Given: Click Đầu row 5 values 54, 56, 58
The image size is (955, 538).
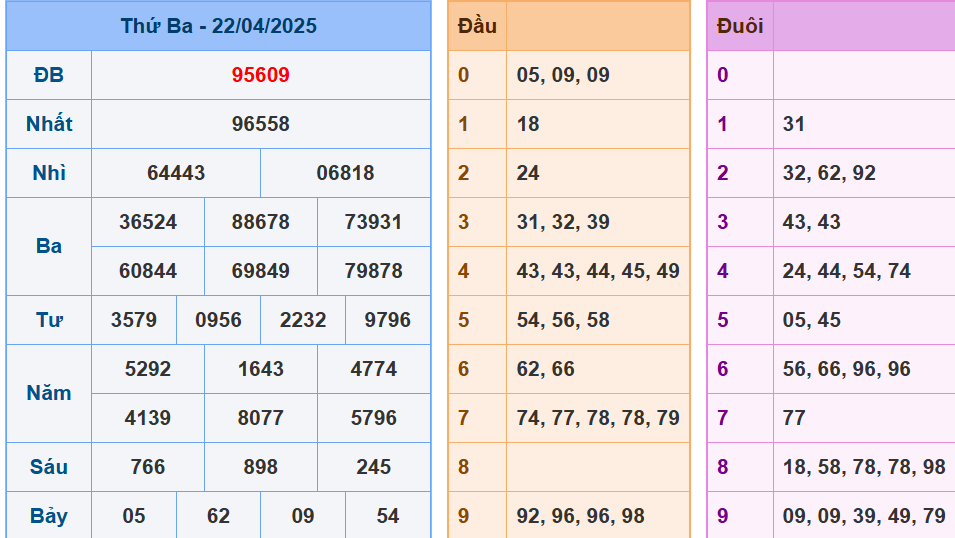Looking at the screenshot, I should click(x=563, y=320).
